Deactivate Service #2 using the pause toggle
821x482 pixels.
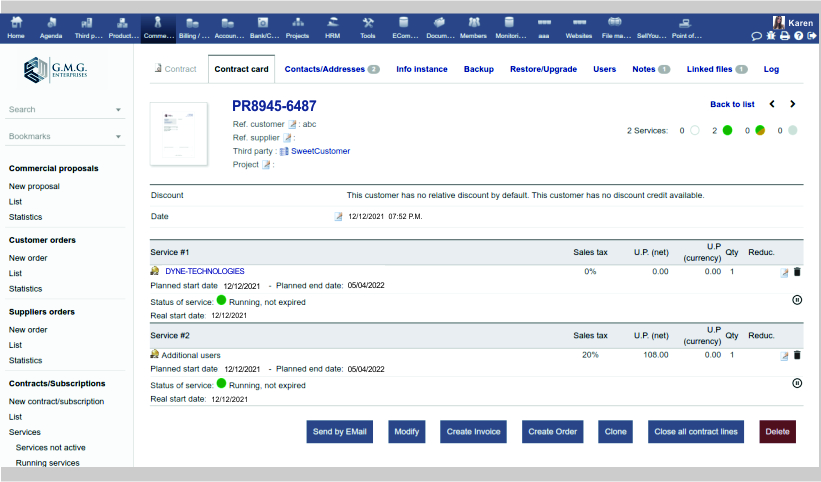click(797, 383)
